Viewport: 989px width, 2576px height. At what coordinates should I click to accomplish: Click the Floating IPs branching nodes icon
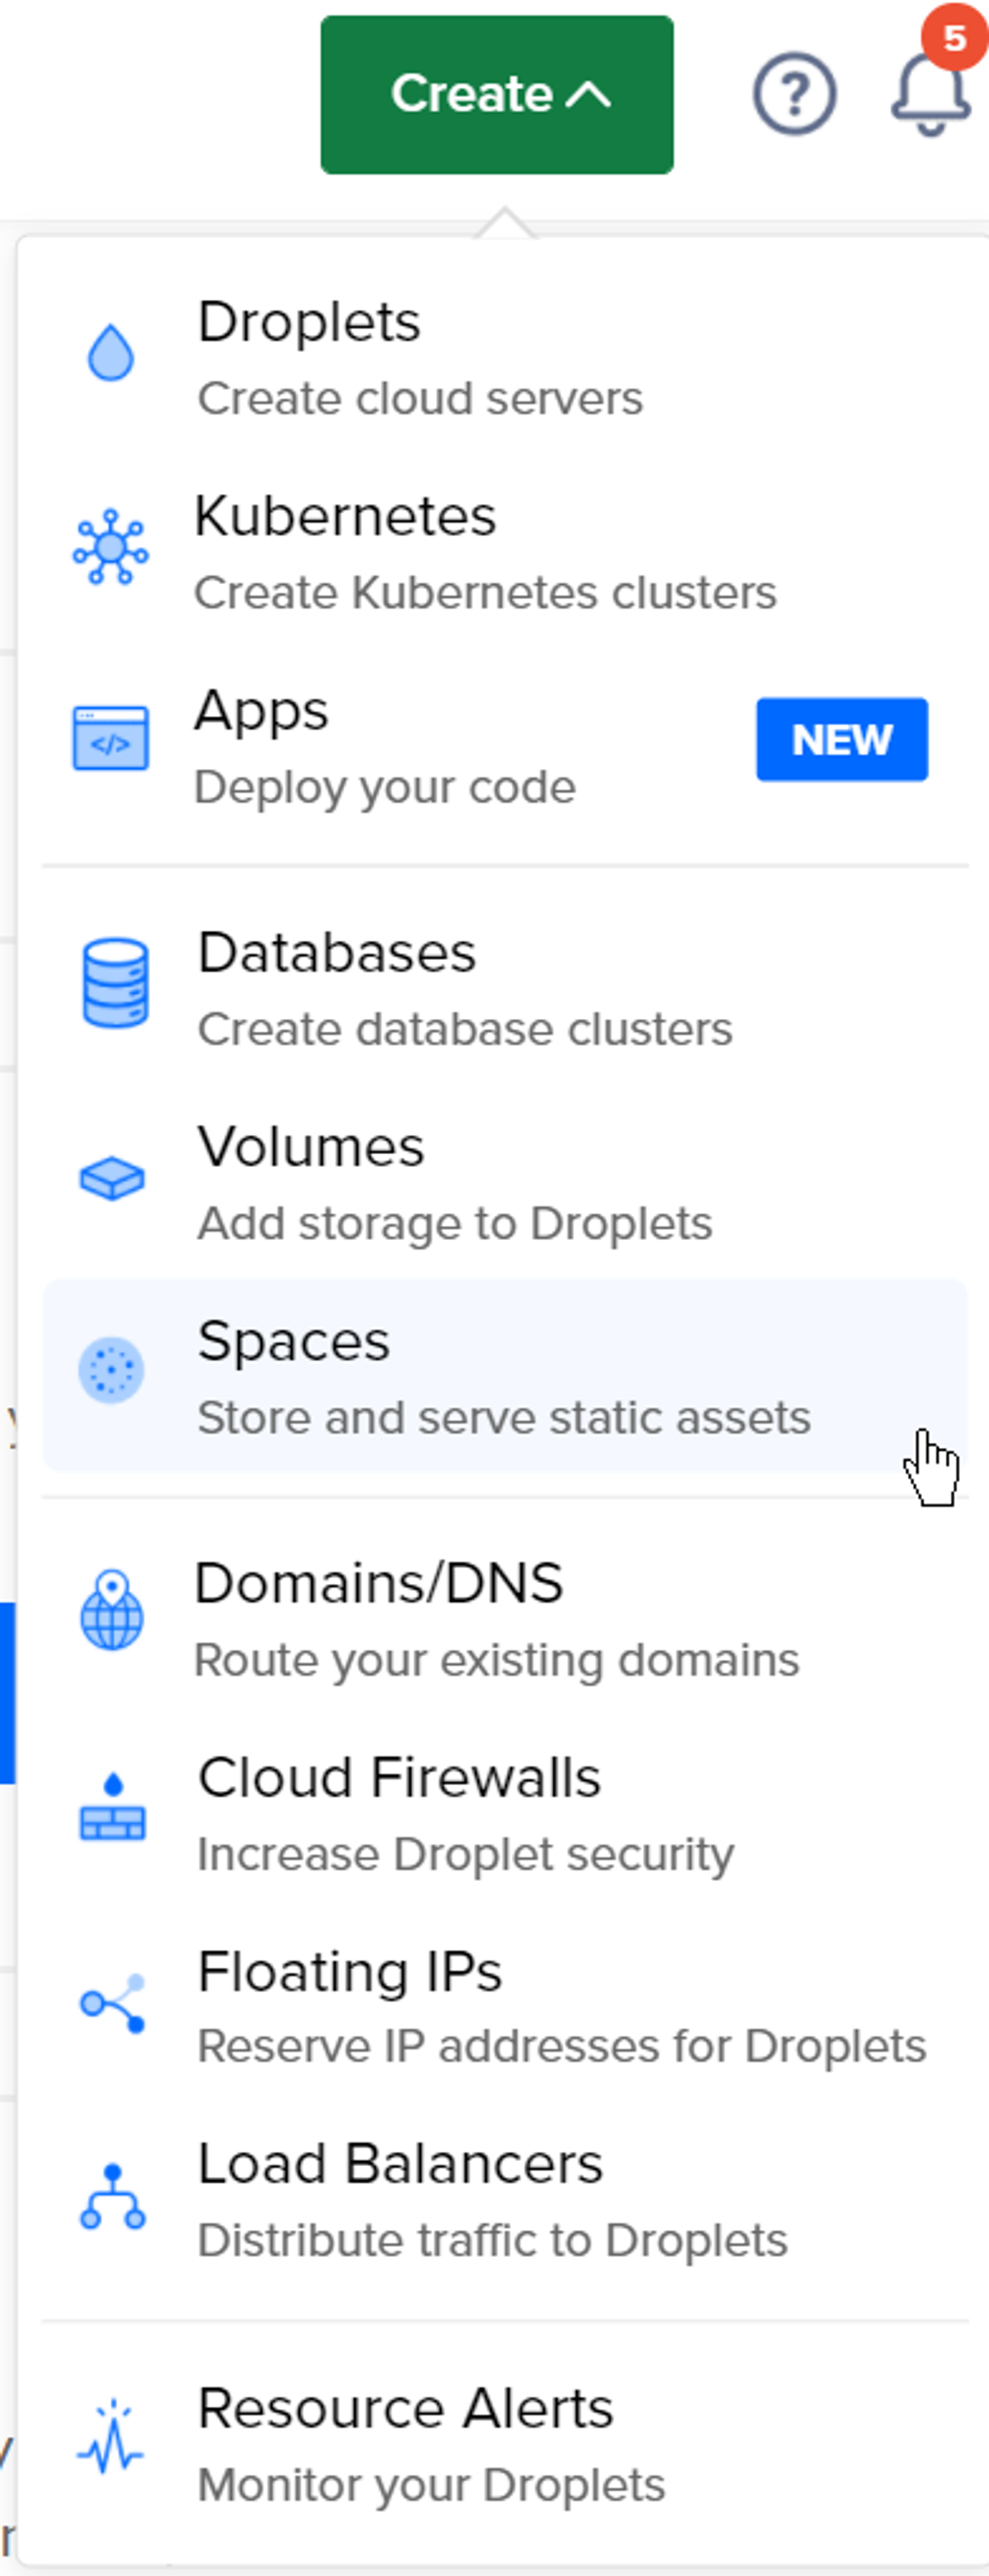pos(113,2004)
